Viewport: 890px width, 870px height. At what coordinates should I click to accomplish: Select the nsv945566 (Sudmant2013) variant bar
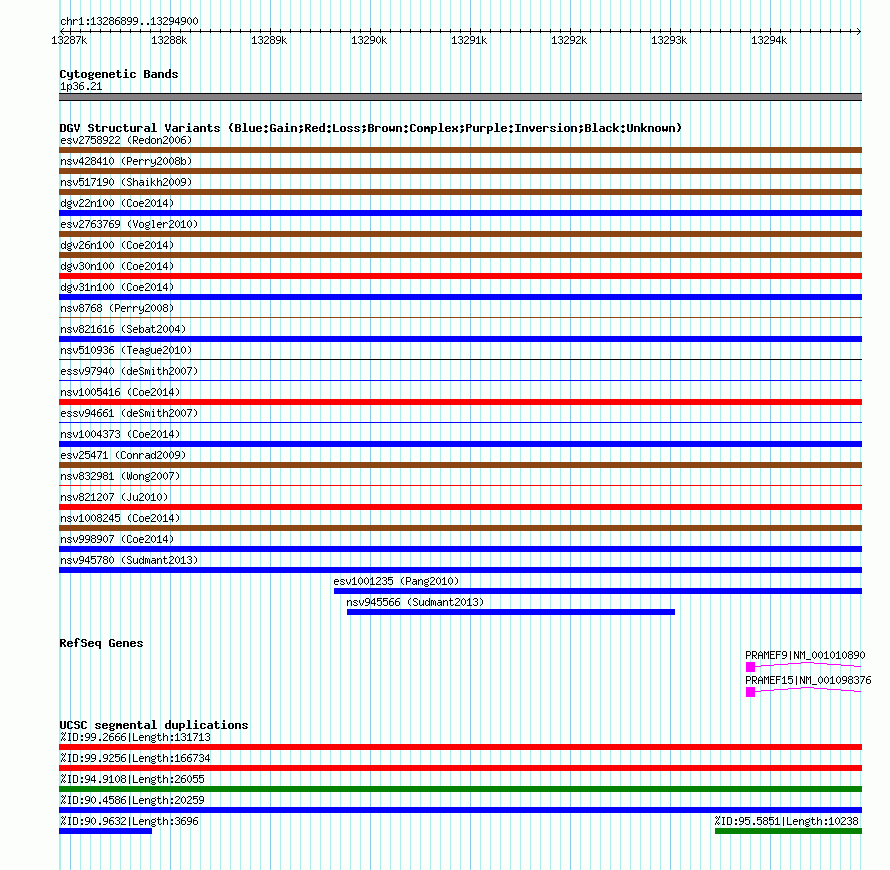point(511,612)
